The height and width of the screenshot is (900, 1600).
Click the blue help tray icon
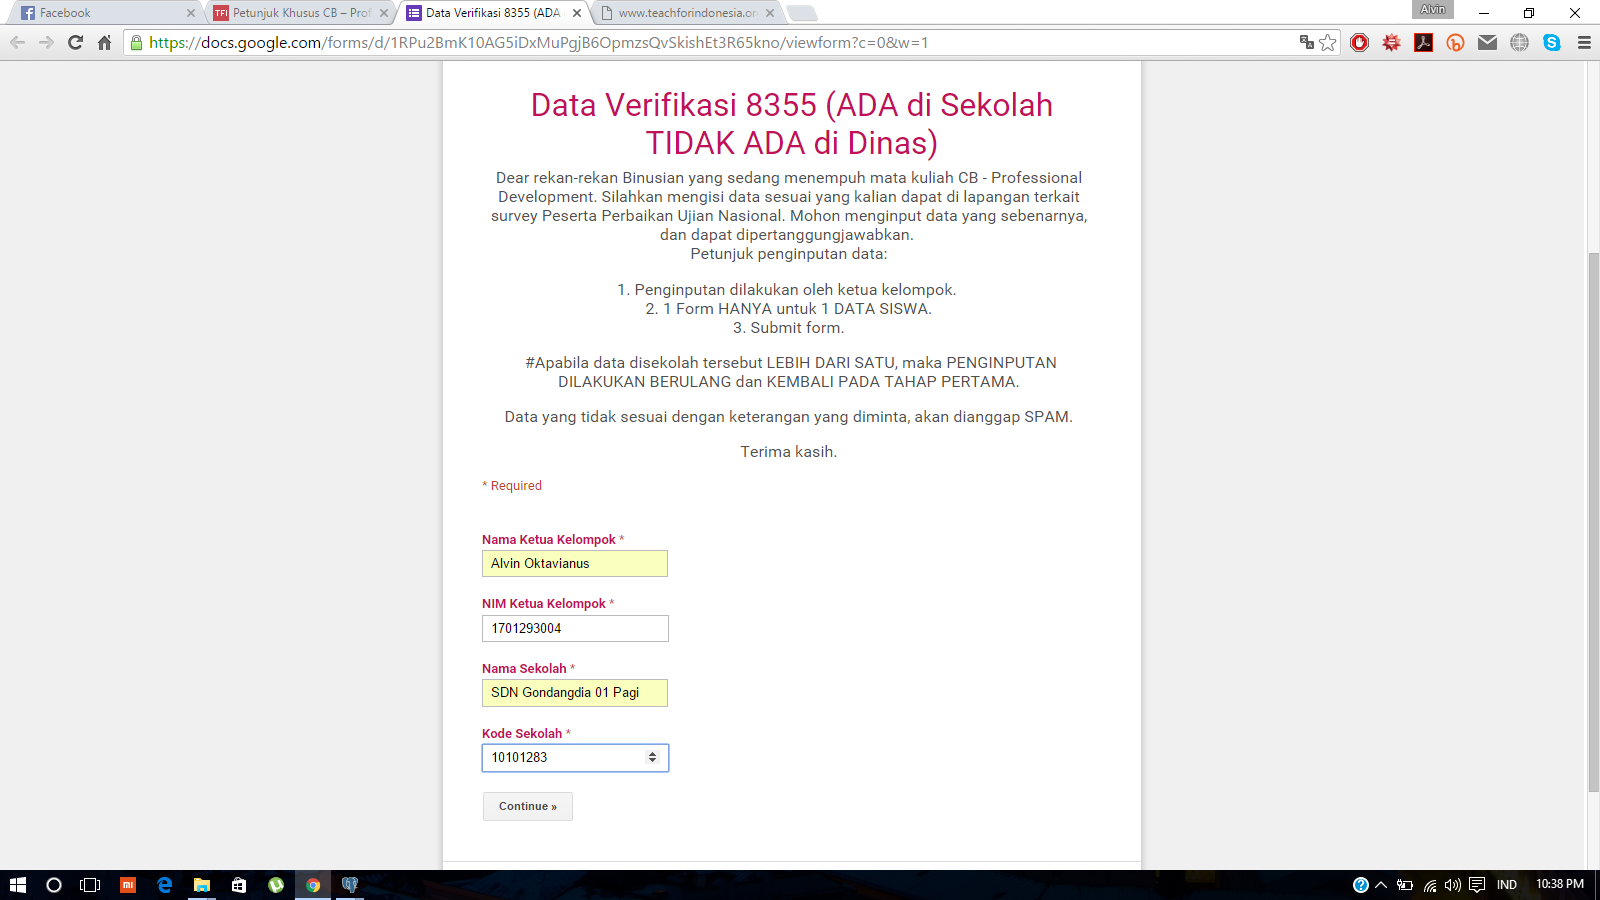point(1360,885)
